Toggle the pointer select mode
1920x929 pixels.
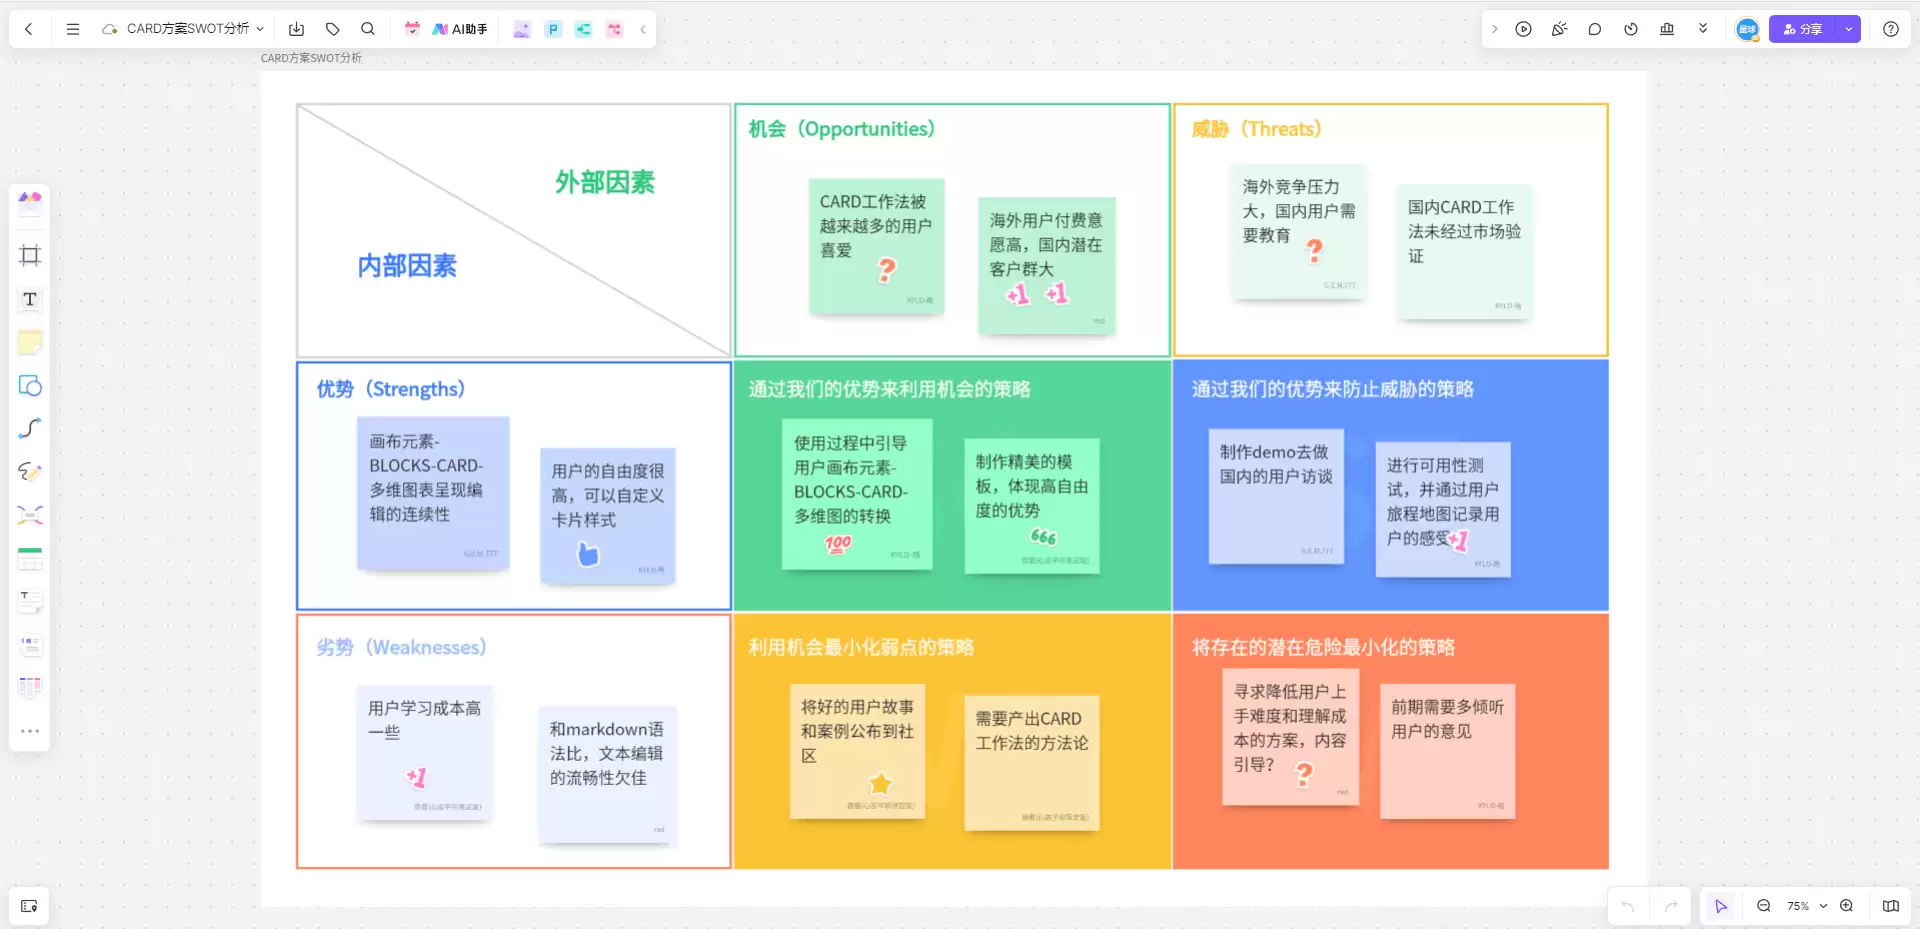tap(1721, 906)
